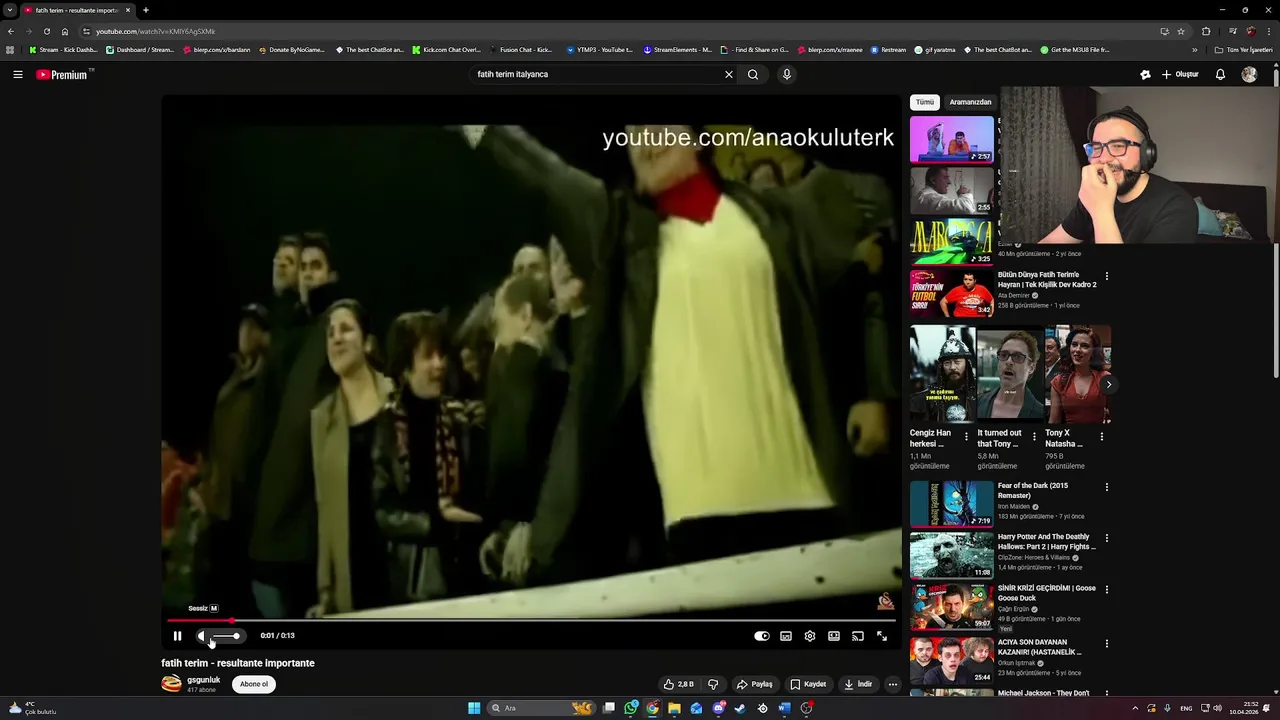Open the gif yaratma bookmark
This screenshot has height=720, width=1280.
935,49
